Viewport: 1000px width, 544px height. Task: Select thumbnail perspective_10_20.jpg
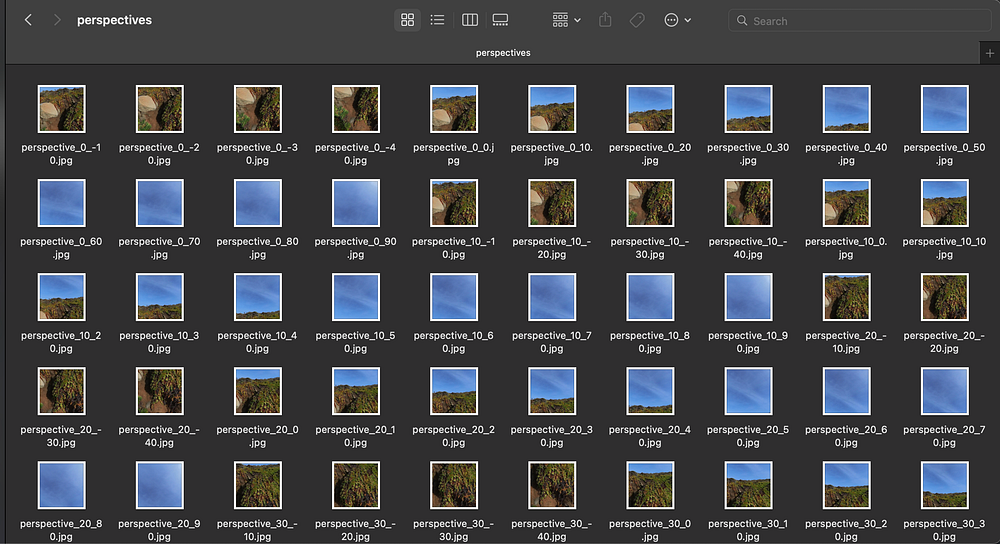pyautogui.click(x=61, y=297)
